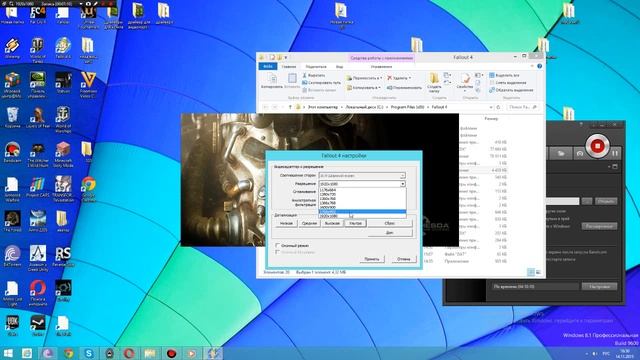Viewport: 640px width, 360px height.
Task: Choose 1920x1080 at bottom of resolution list
Action: point(362,216)
